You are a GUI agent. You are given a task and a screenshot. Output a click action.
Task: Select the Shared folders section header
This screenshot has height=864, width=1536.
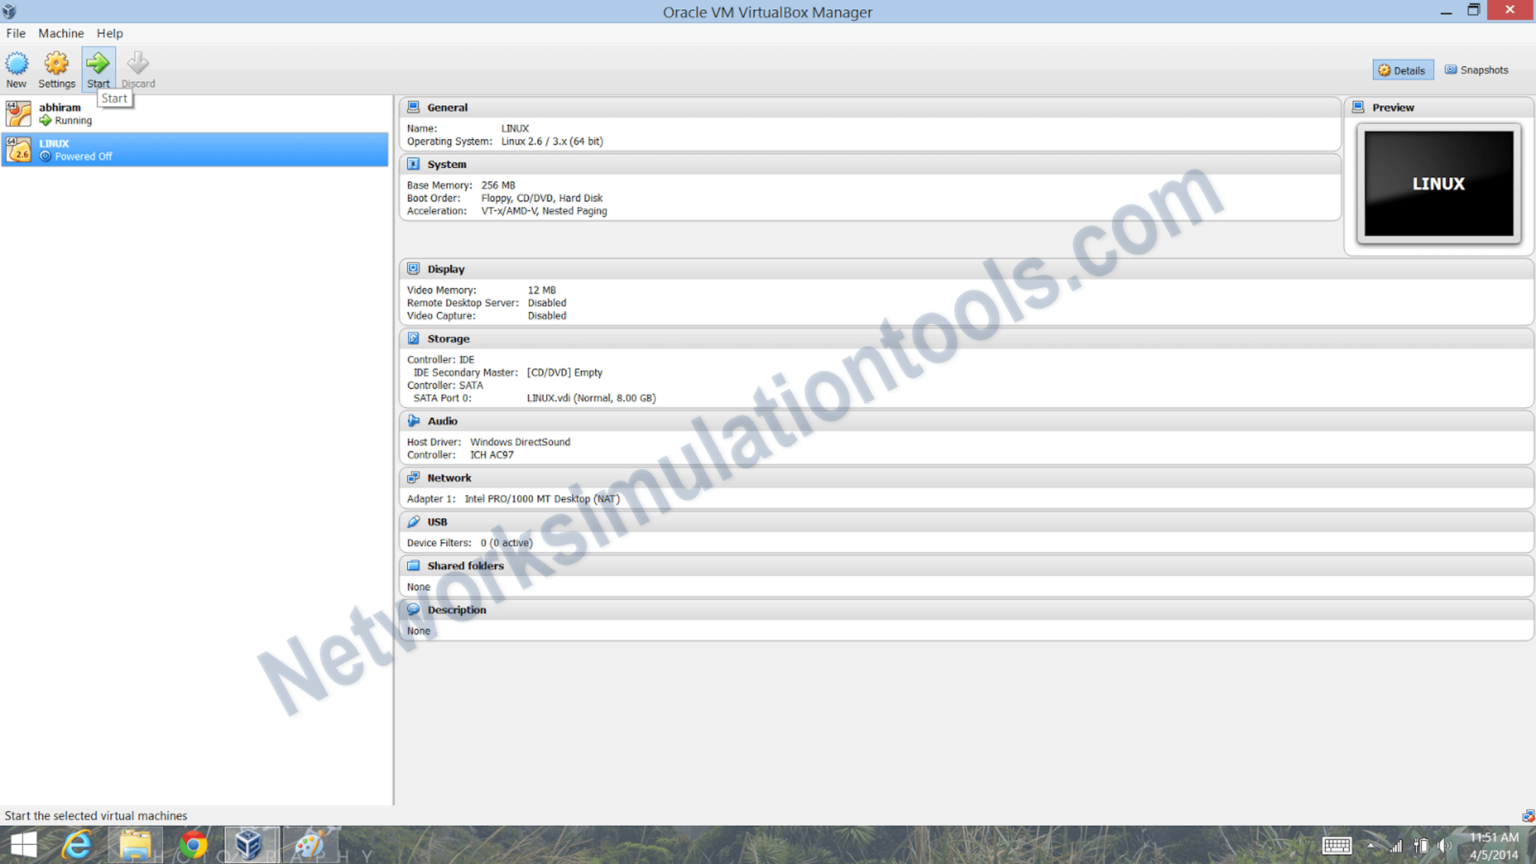tap(464, 565)
